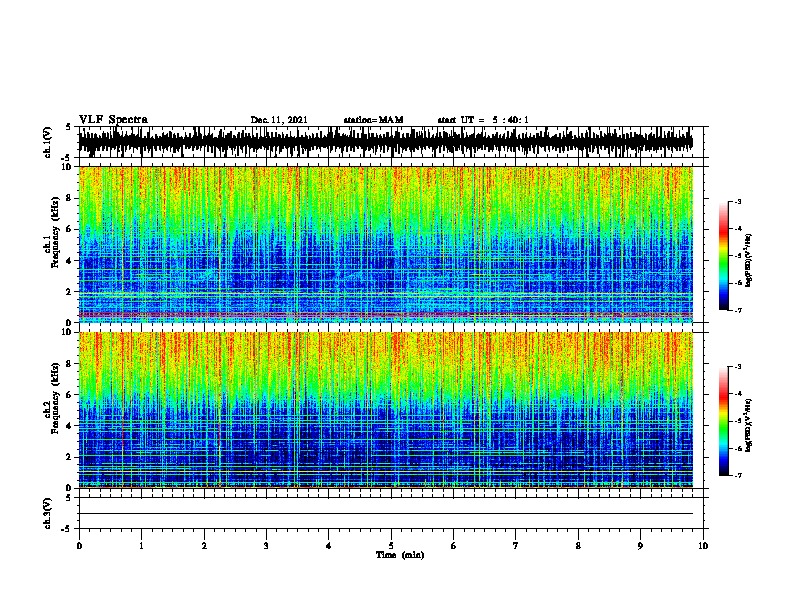This screenshot has width=792, height=612.
Task: Click the "station=MAM" header text
Action: 373,120
